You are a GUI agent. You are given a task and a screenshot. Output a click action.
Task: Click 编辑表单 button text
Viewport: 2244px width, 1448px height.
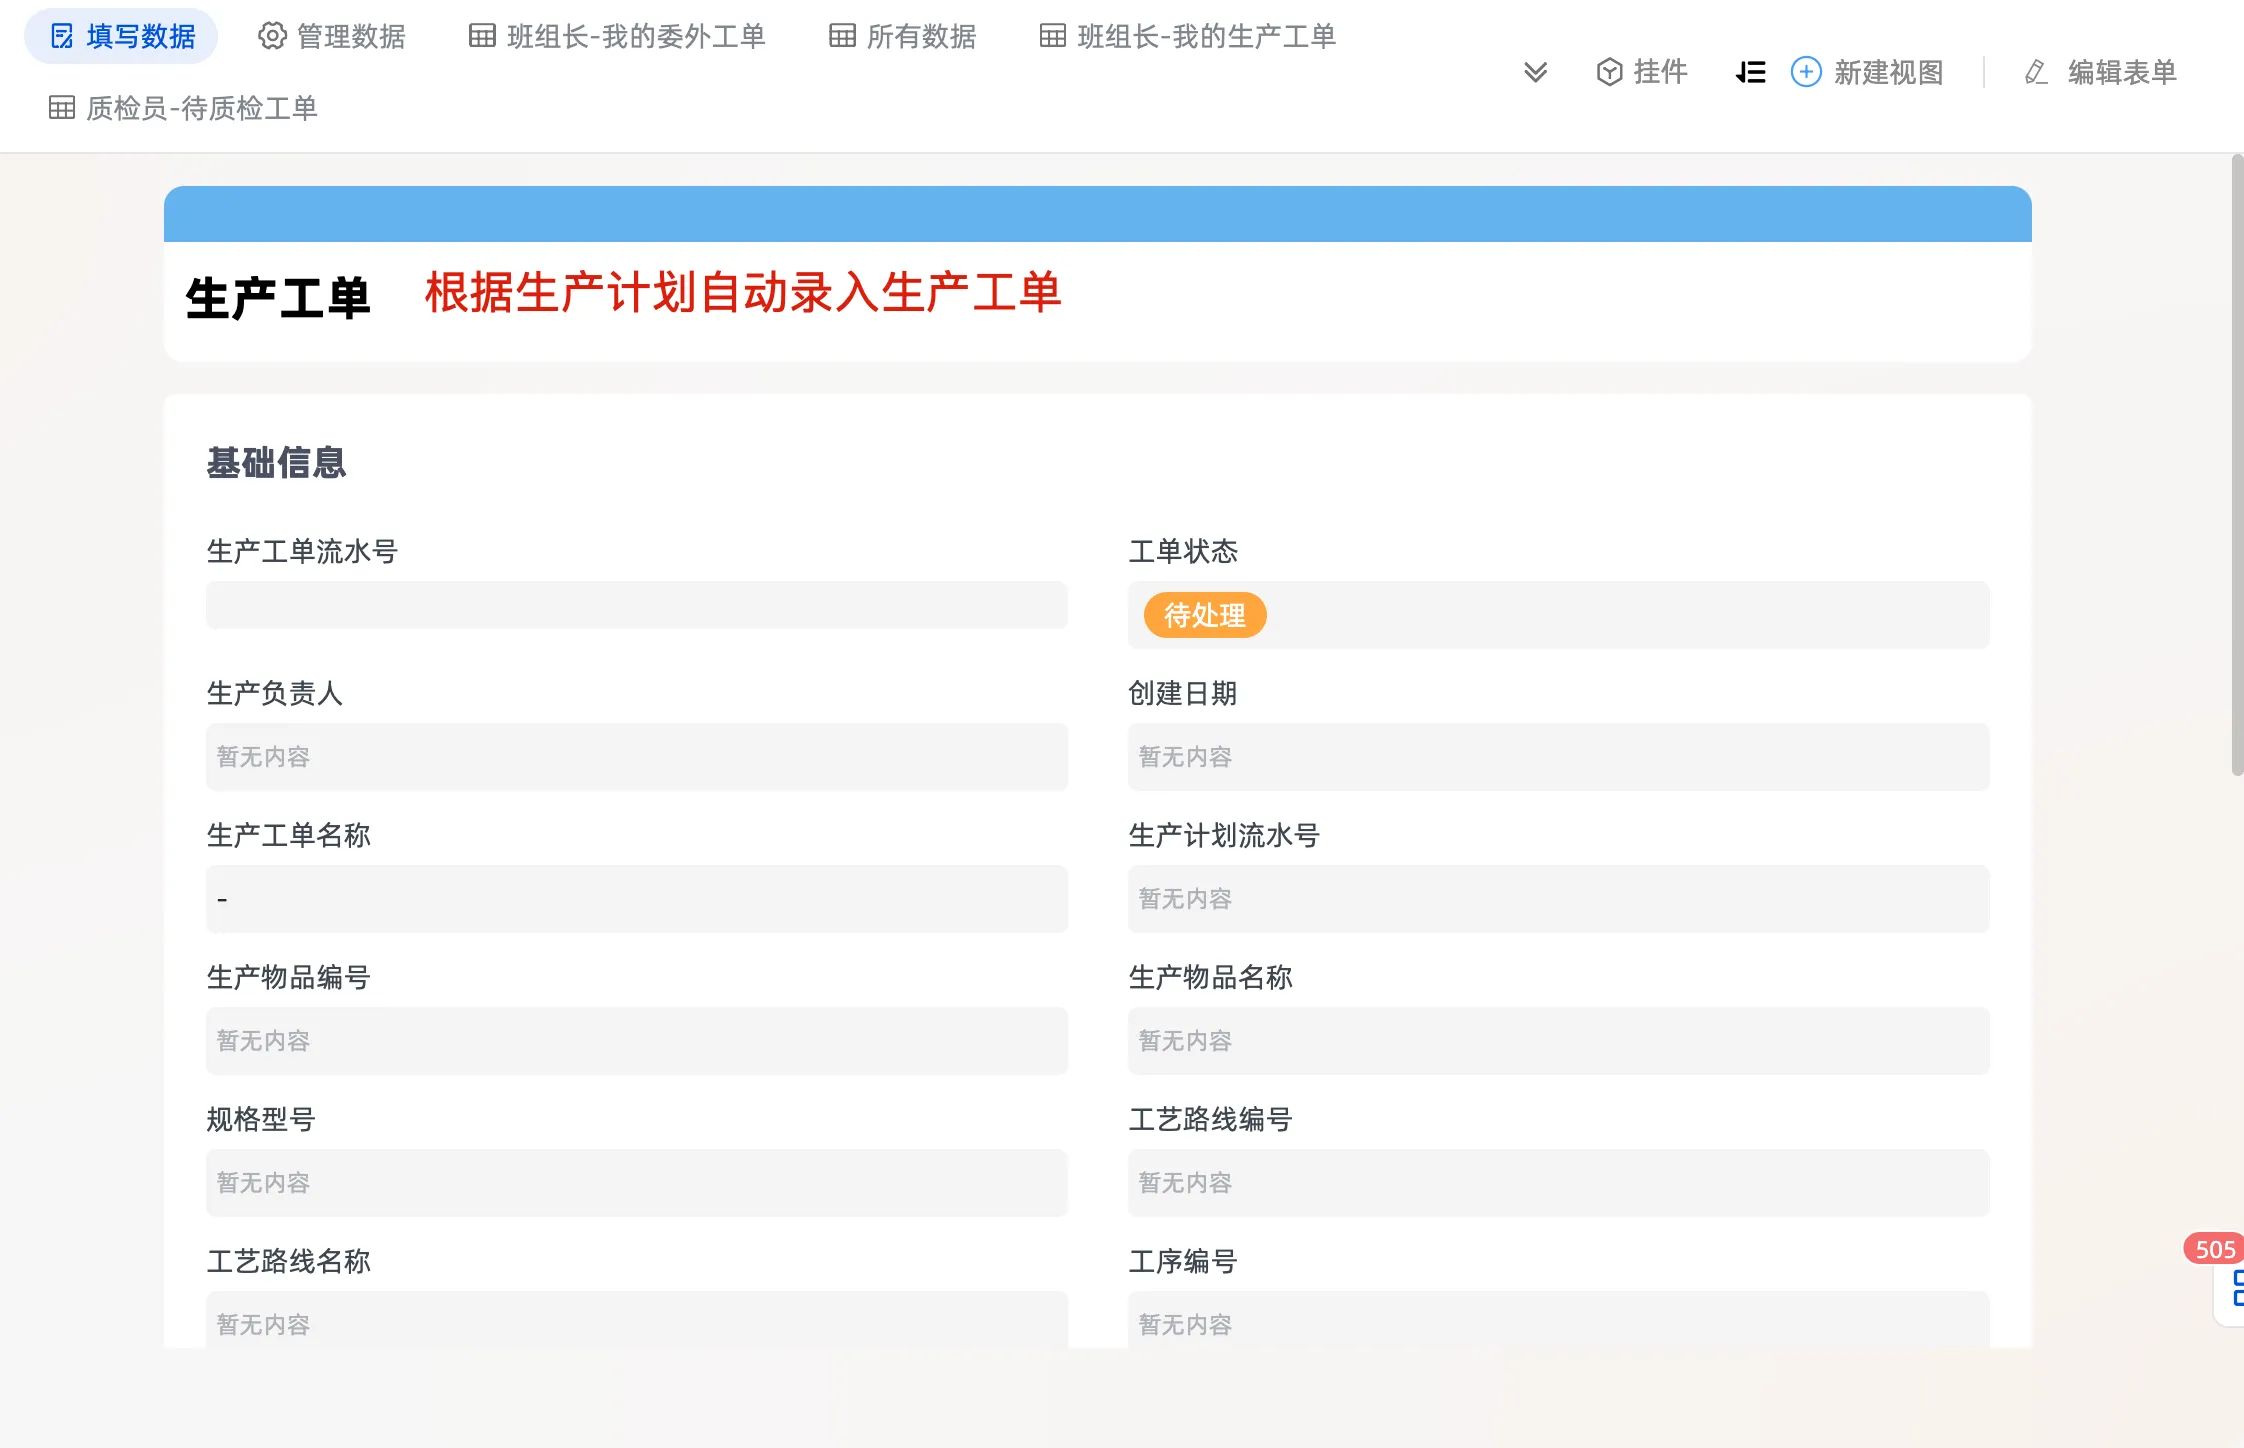pos(2122,72)
